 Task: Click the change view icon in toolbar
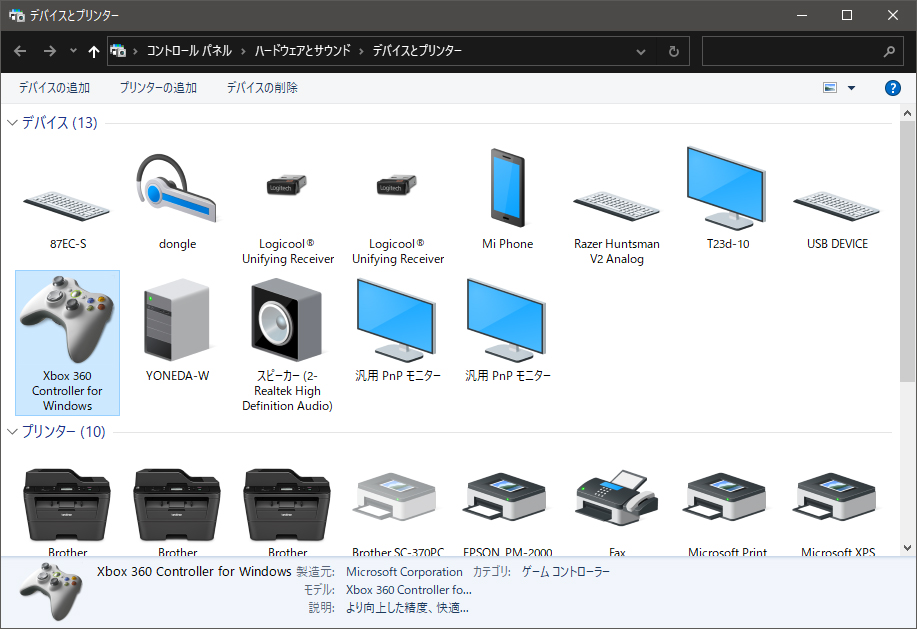(830, 88)
